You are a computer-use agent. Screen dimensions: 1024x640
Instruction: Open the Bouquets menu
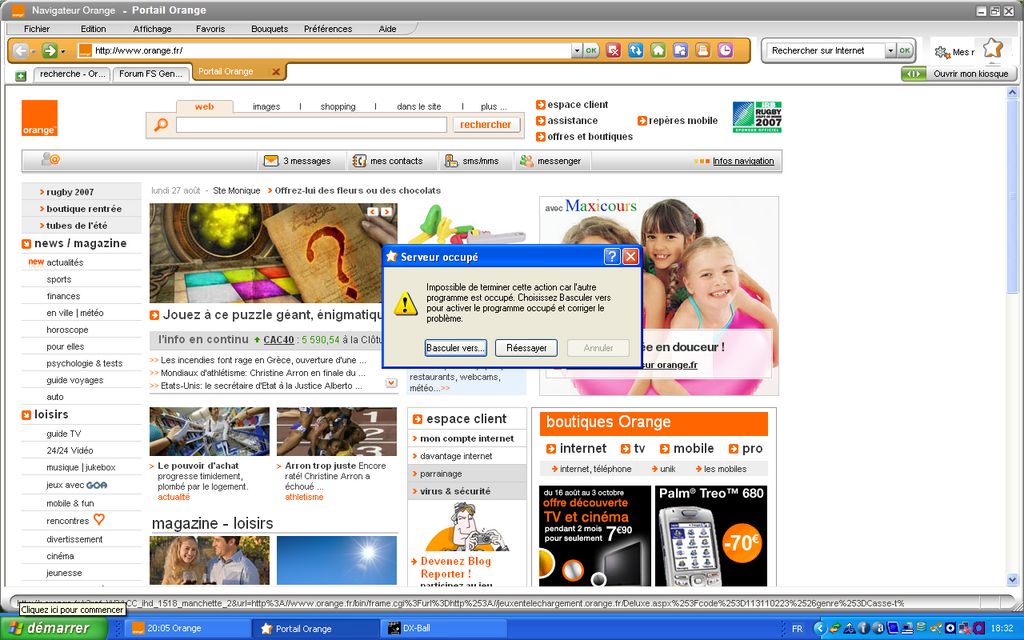point(270,29)
